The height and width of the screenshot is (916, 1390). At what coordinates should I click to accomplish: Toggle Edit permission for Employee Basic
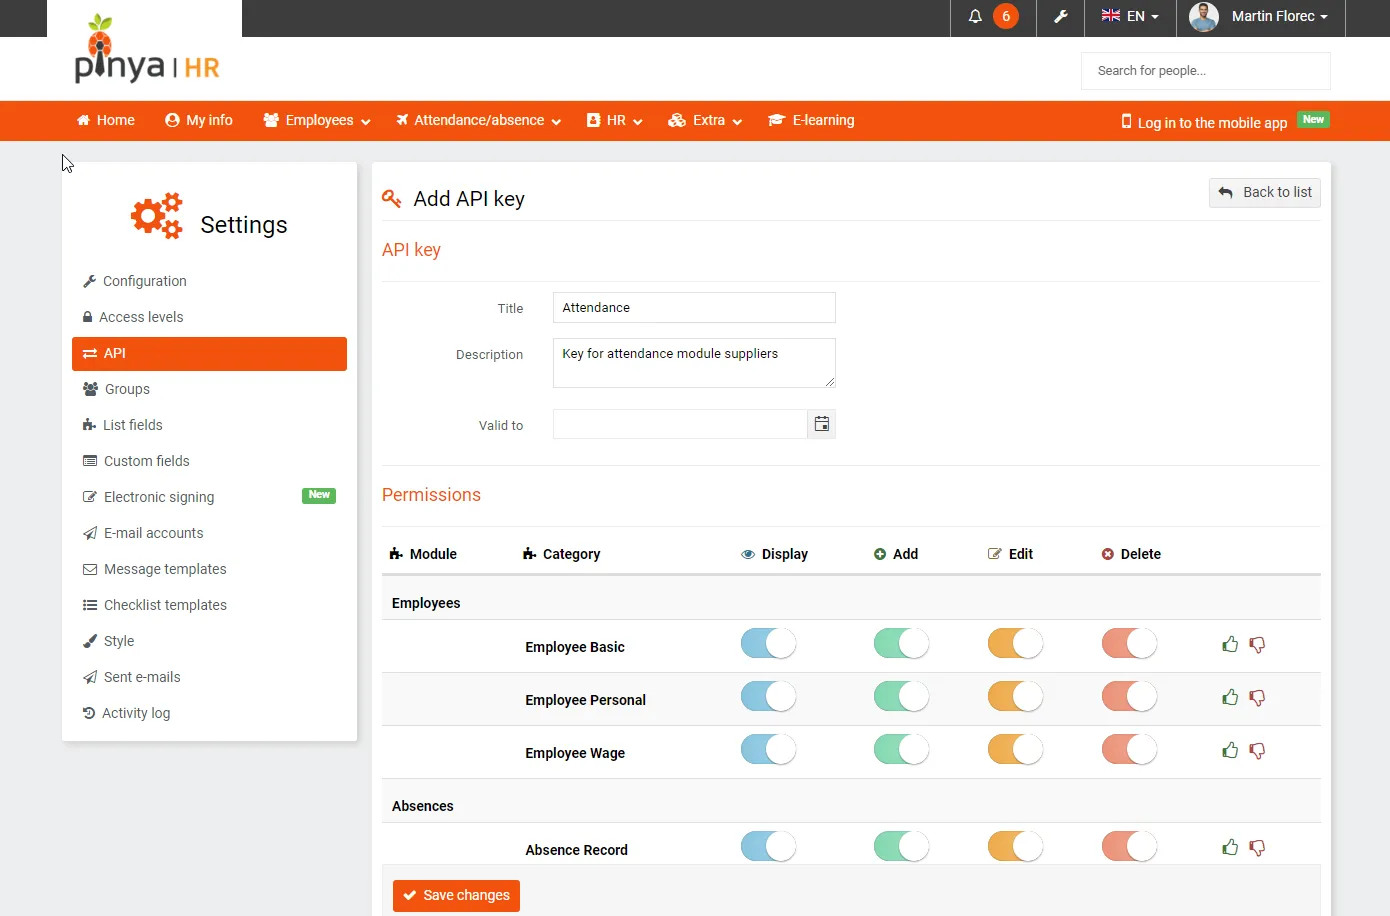(1015, 643)
